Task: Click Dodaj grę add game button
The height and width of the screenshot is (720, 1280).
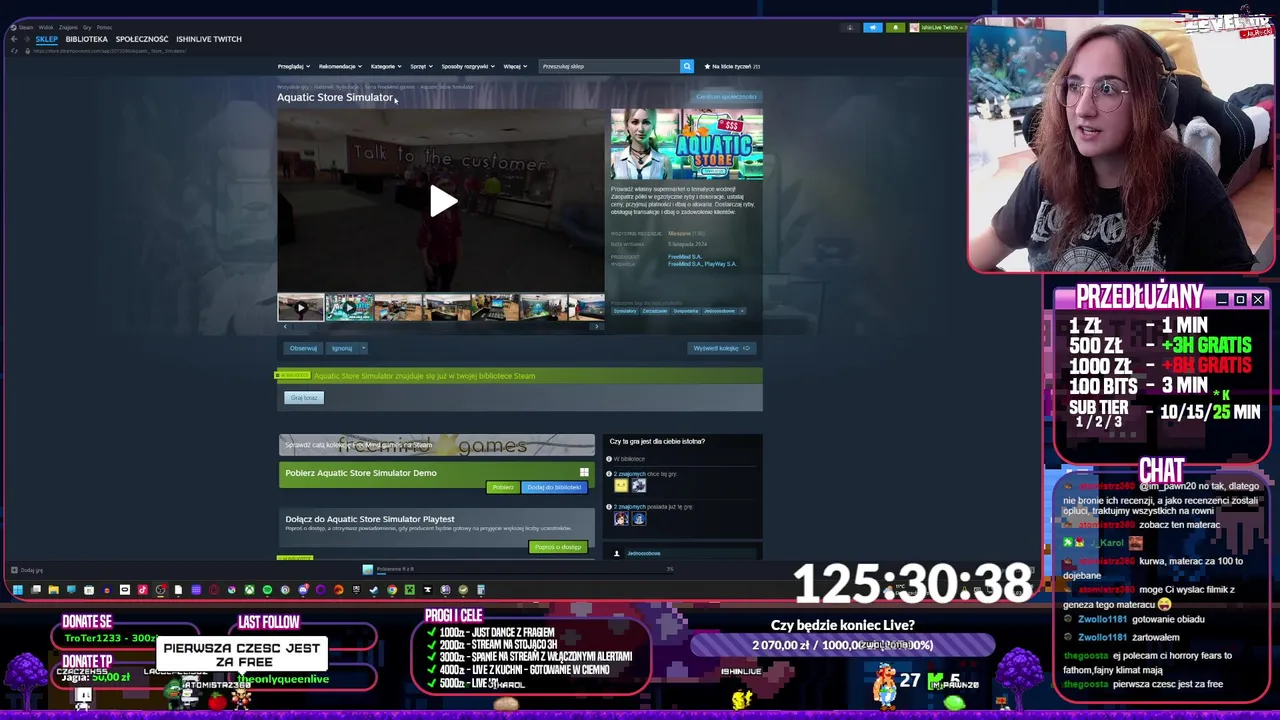Action: point(26,570)
